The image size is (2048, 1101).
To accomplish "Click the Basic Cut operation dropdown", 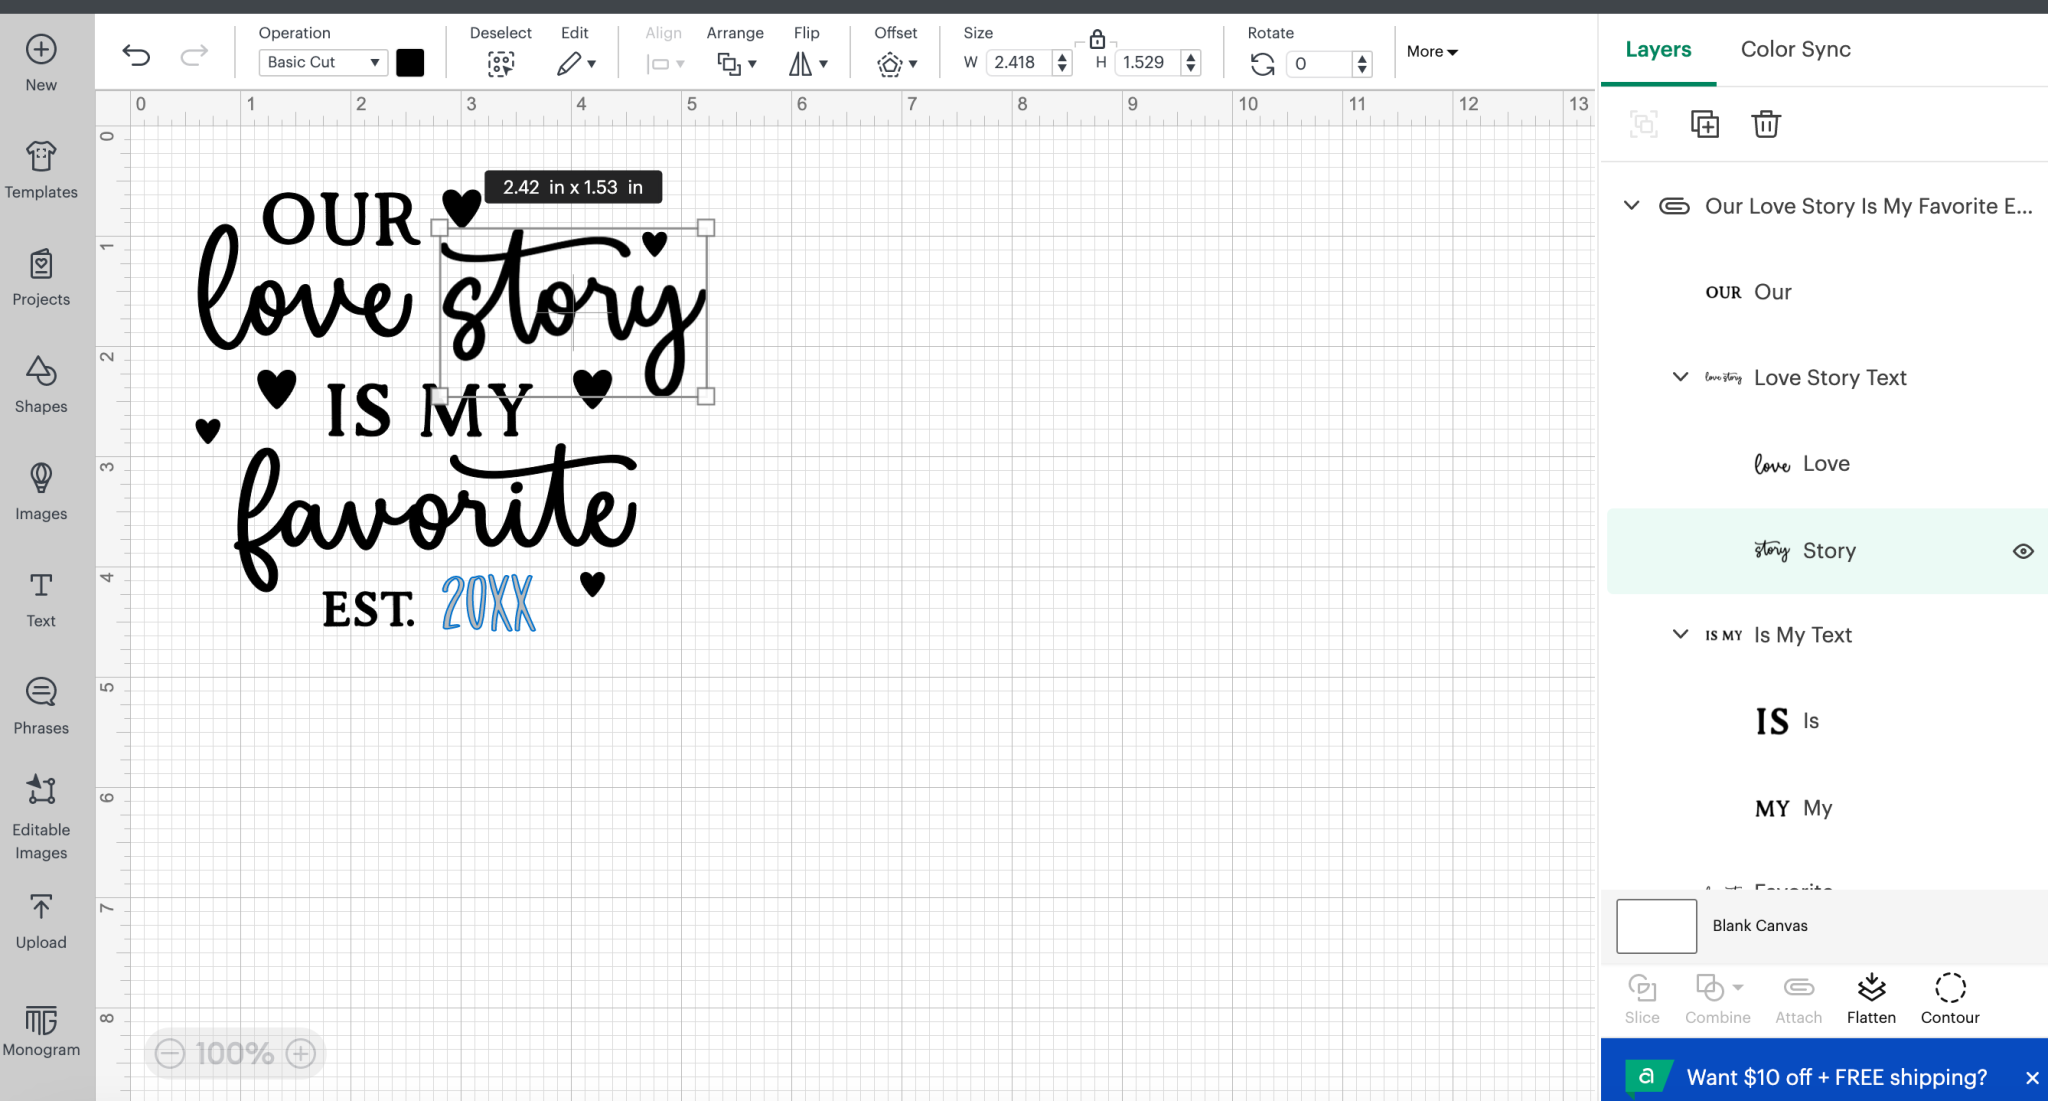I will click(321, 62).
